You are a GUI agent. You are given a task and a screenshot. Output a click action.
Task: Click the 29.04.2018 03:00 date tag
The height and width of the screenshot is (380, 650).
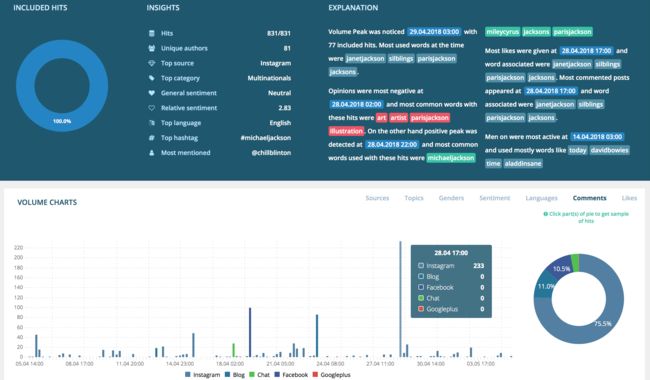(x=434, y=32)
